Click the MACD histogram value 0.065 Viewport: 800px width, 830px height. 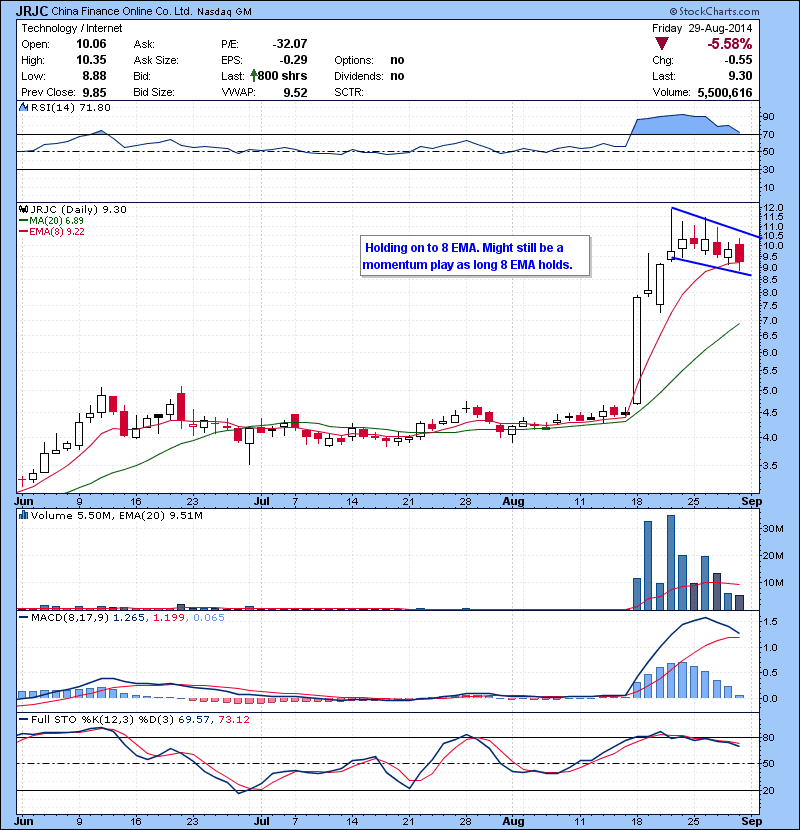(209, 617)
